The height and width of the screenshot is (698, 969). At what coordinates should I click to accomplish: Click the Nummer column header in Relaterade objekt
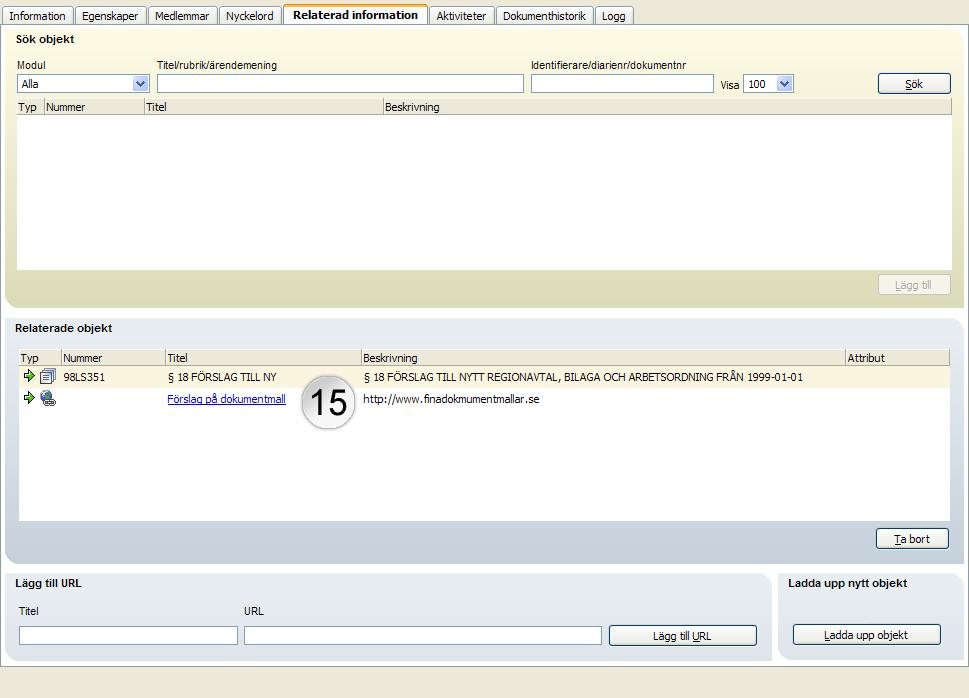pos(114,358)
